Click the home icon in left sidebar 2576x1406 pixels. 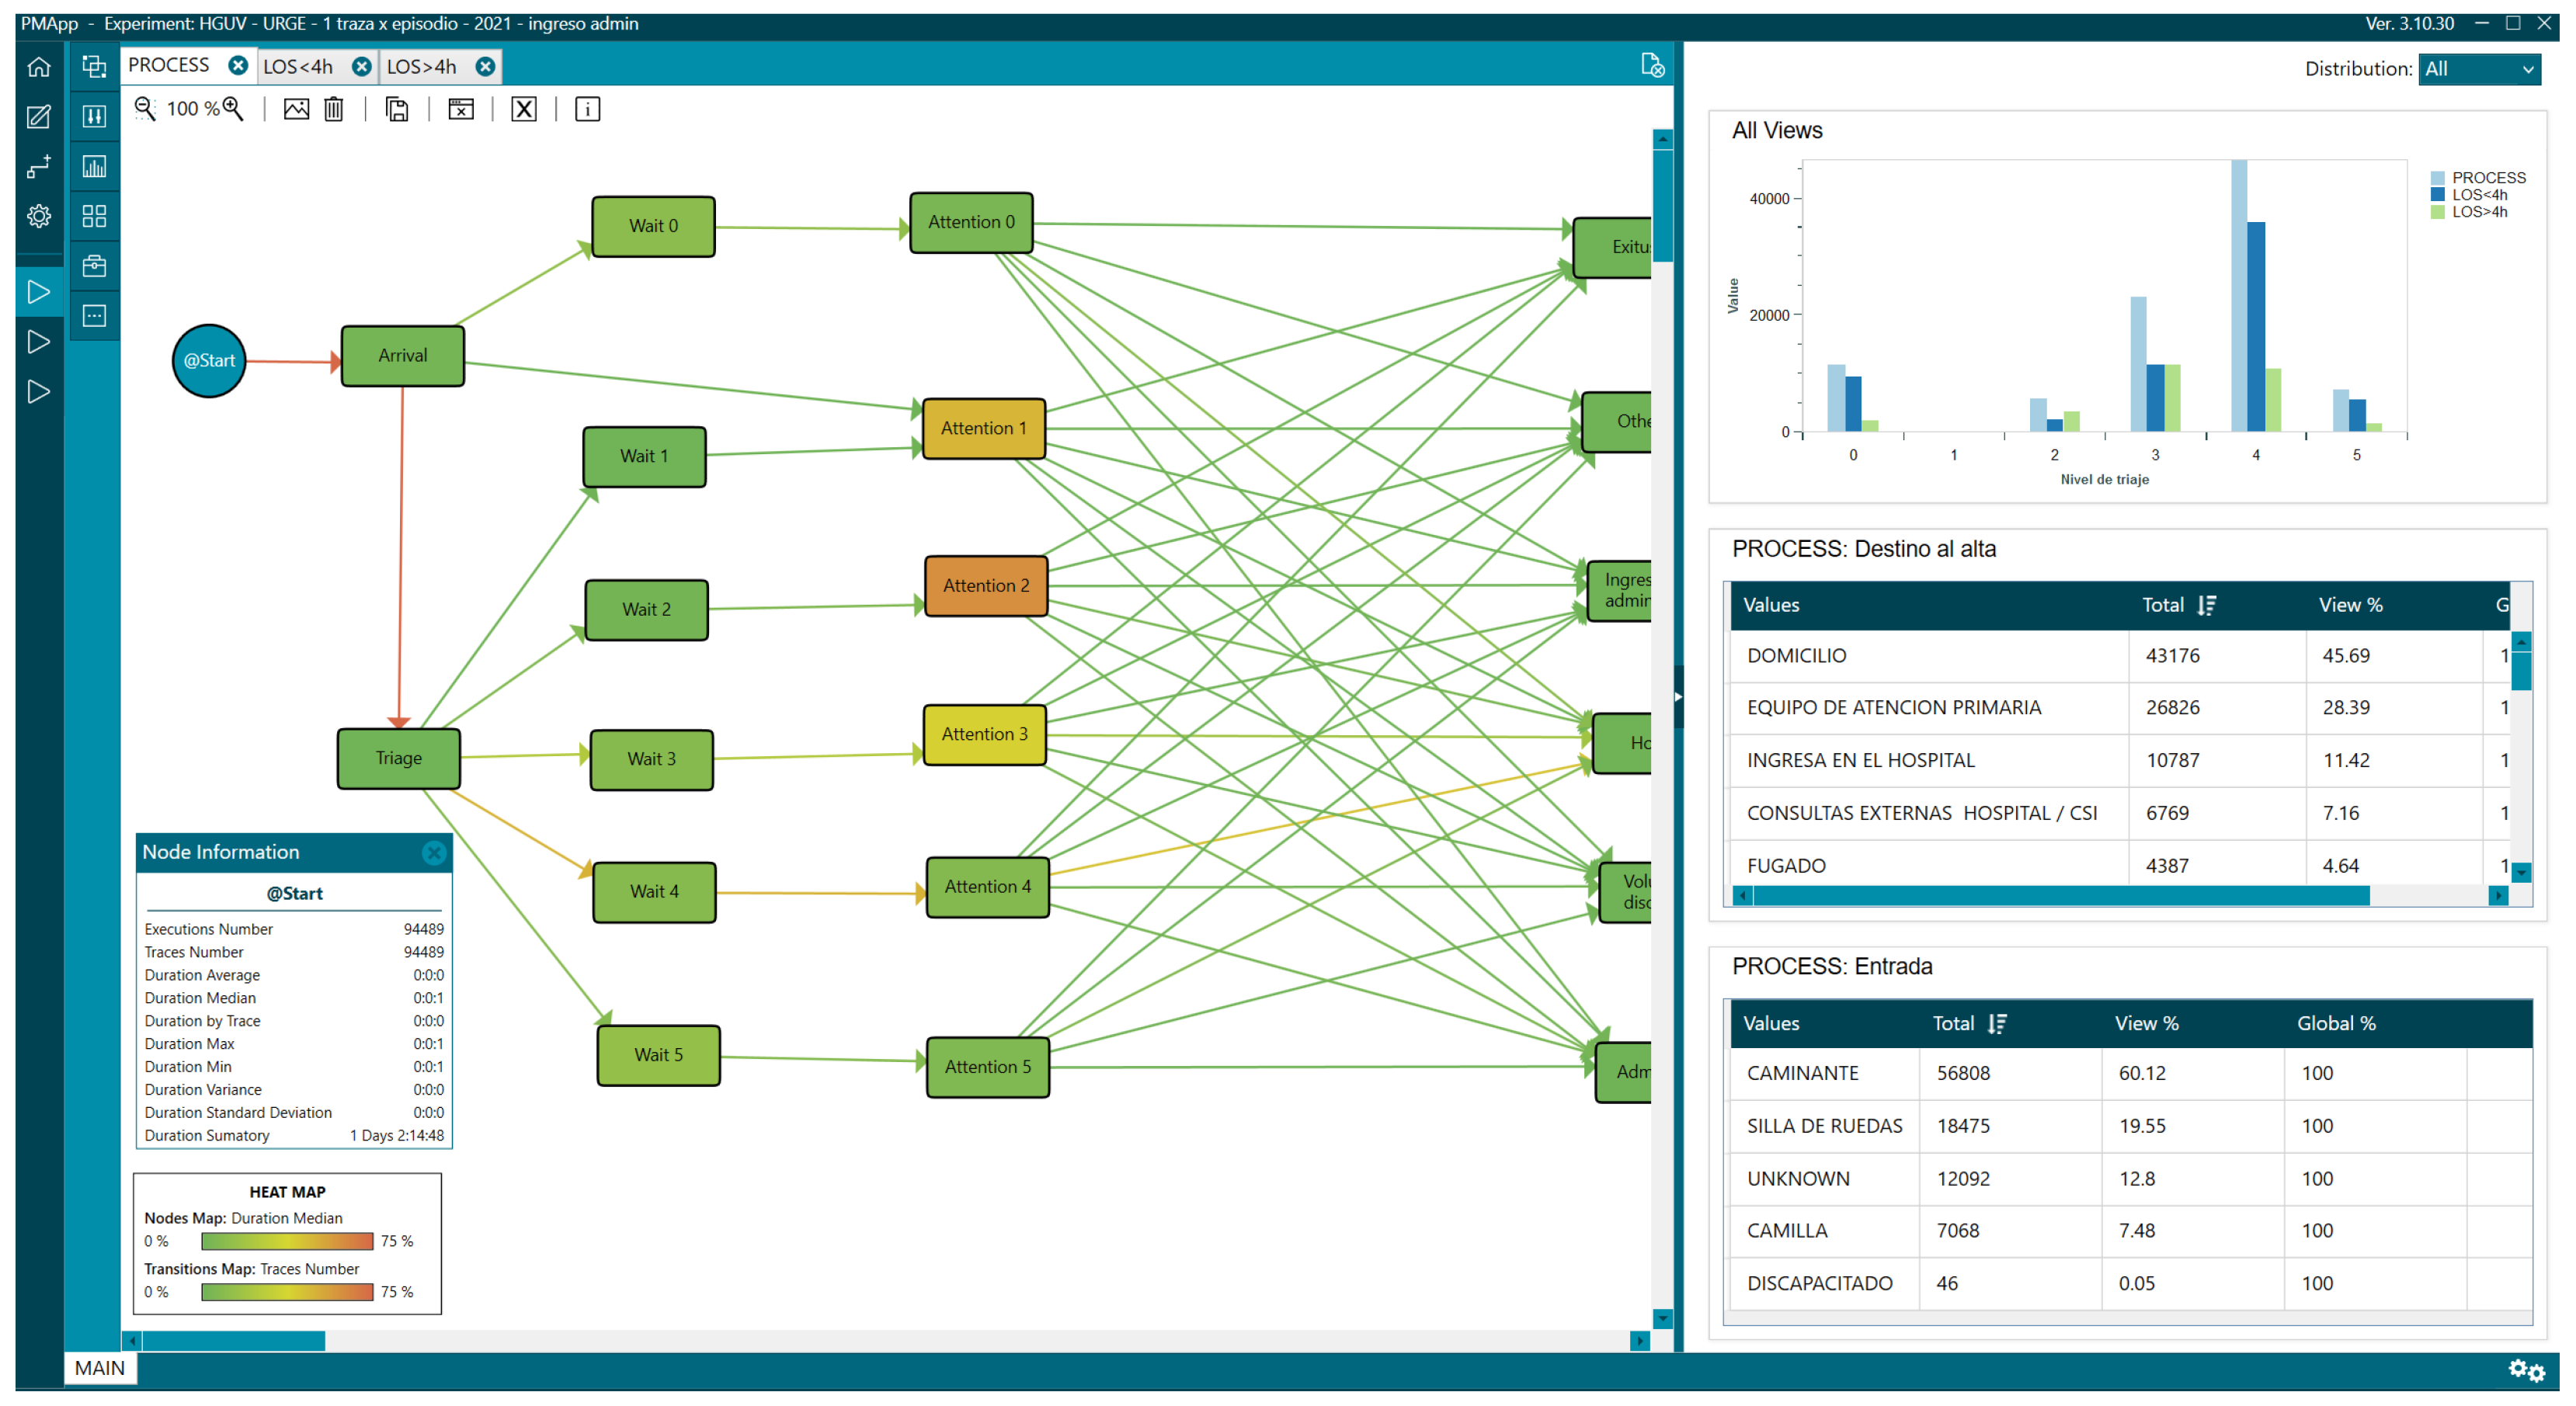pos(39,67)
